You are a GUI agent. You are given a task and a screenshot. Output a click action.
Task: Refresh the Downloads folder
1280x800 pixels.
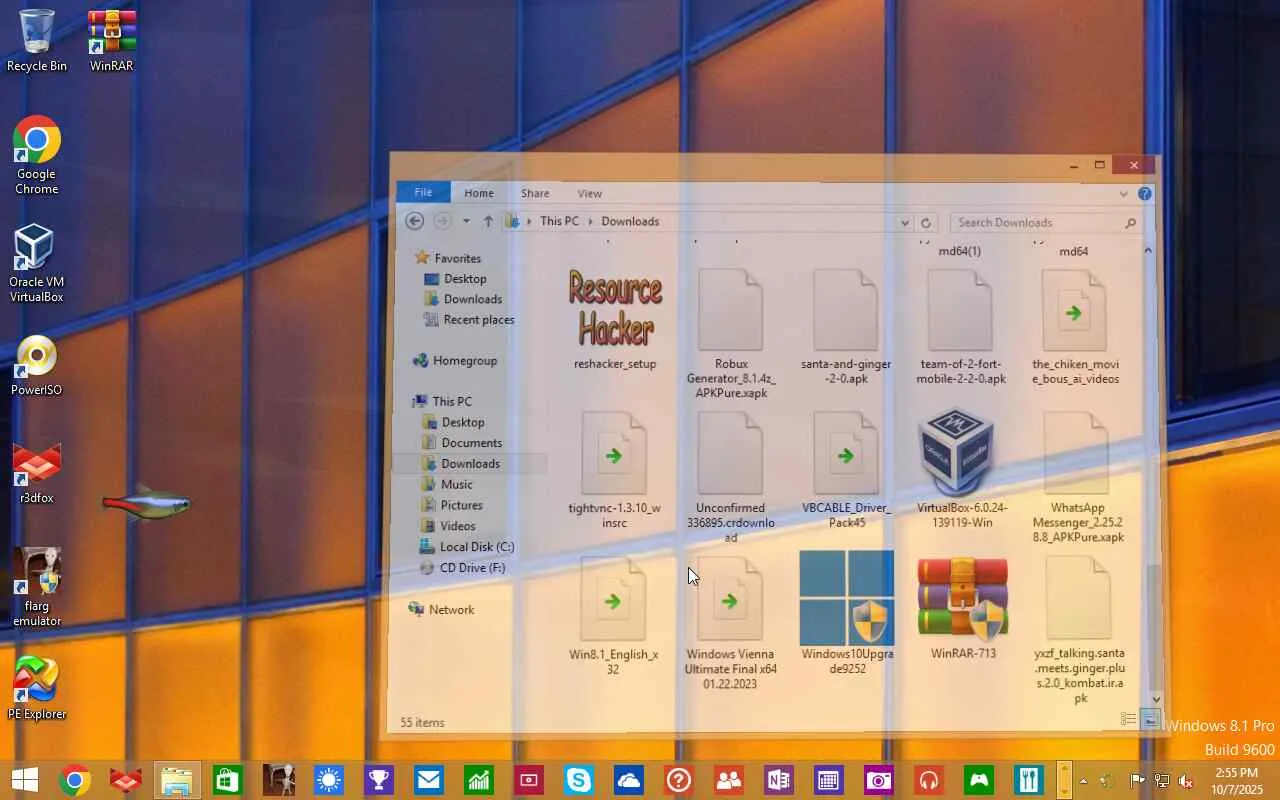[x=926, y=223]
